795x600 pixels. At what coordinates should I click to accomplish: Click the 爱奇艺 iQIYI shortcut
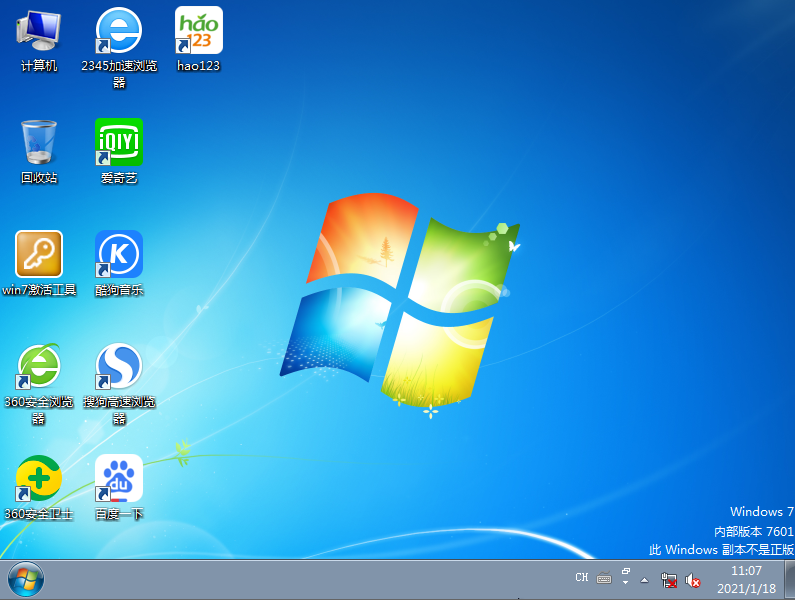point(119,143)
